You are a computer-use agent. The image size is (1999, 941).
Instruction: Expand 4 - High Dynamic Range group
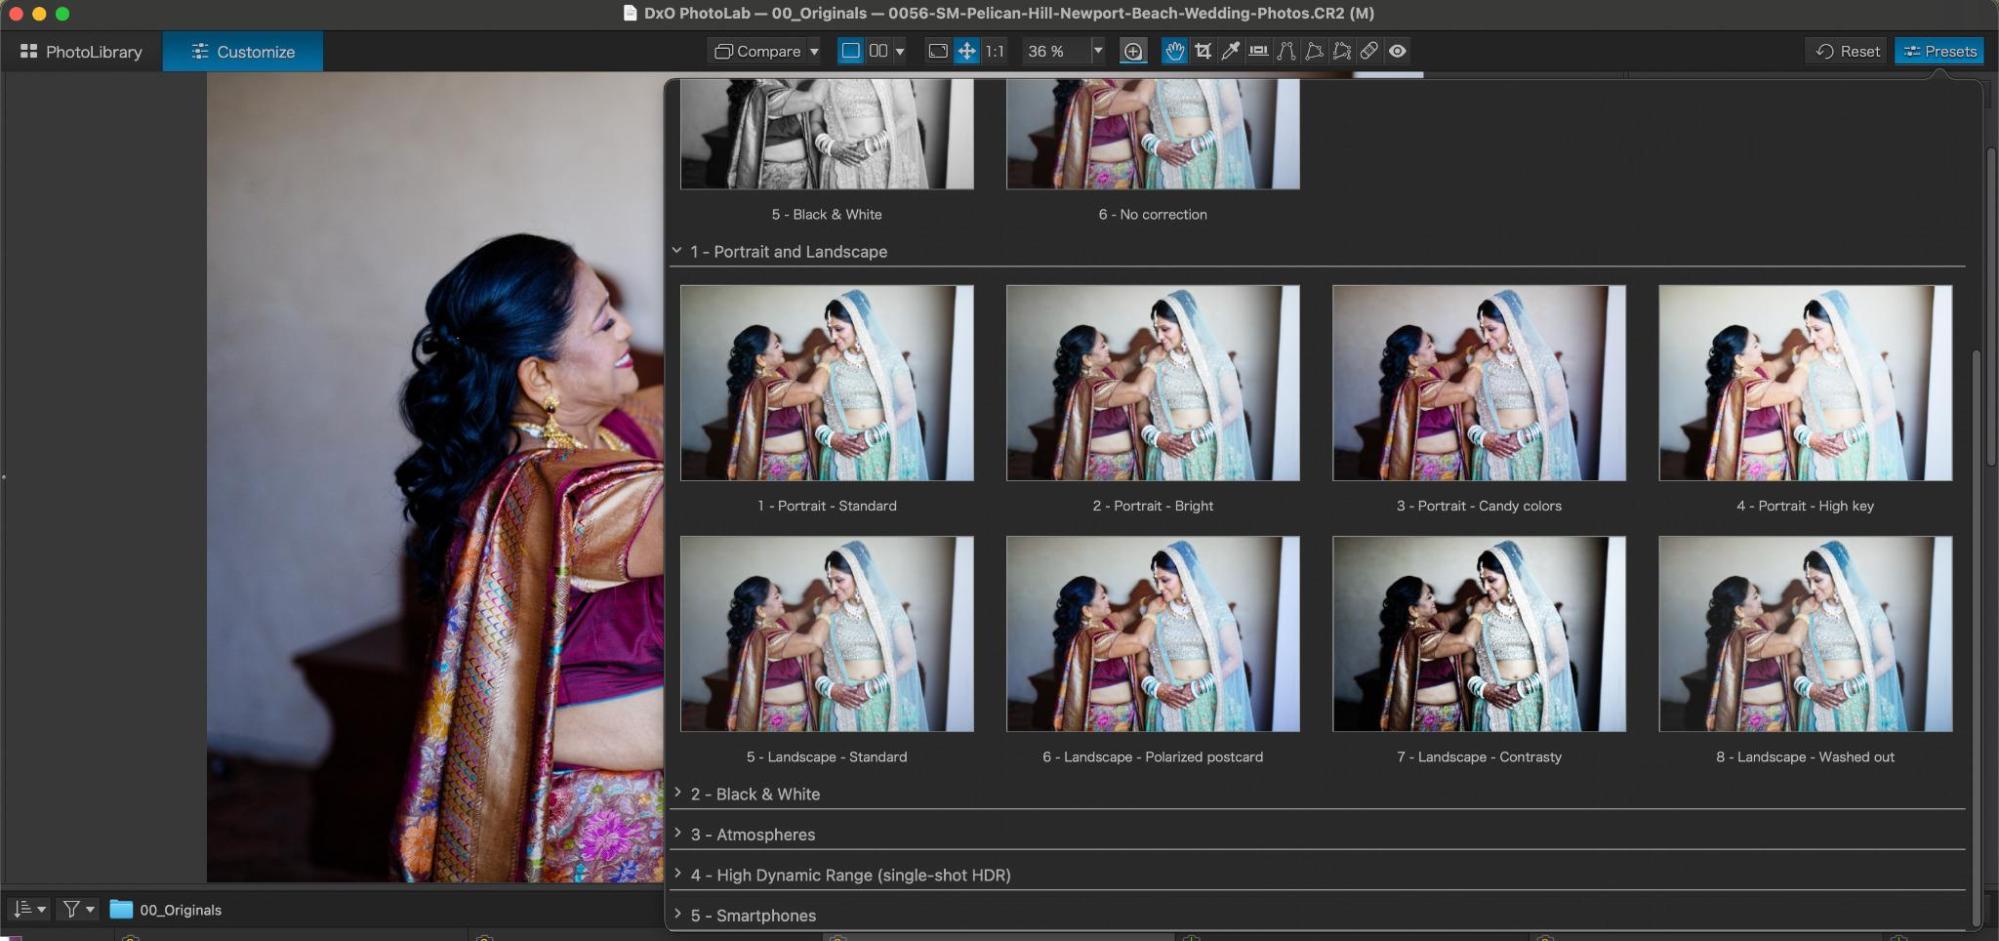pyautogui.click(x=677, y=874)
